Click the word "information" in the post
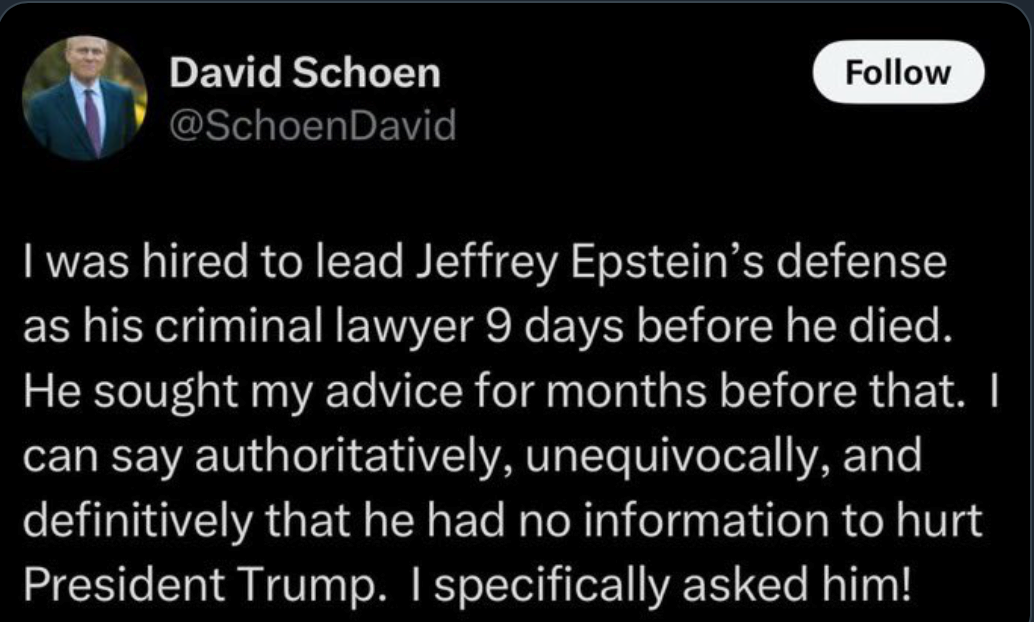The height and width of the screenshot is (622, 1034). click(x=706, y=520)
